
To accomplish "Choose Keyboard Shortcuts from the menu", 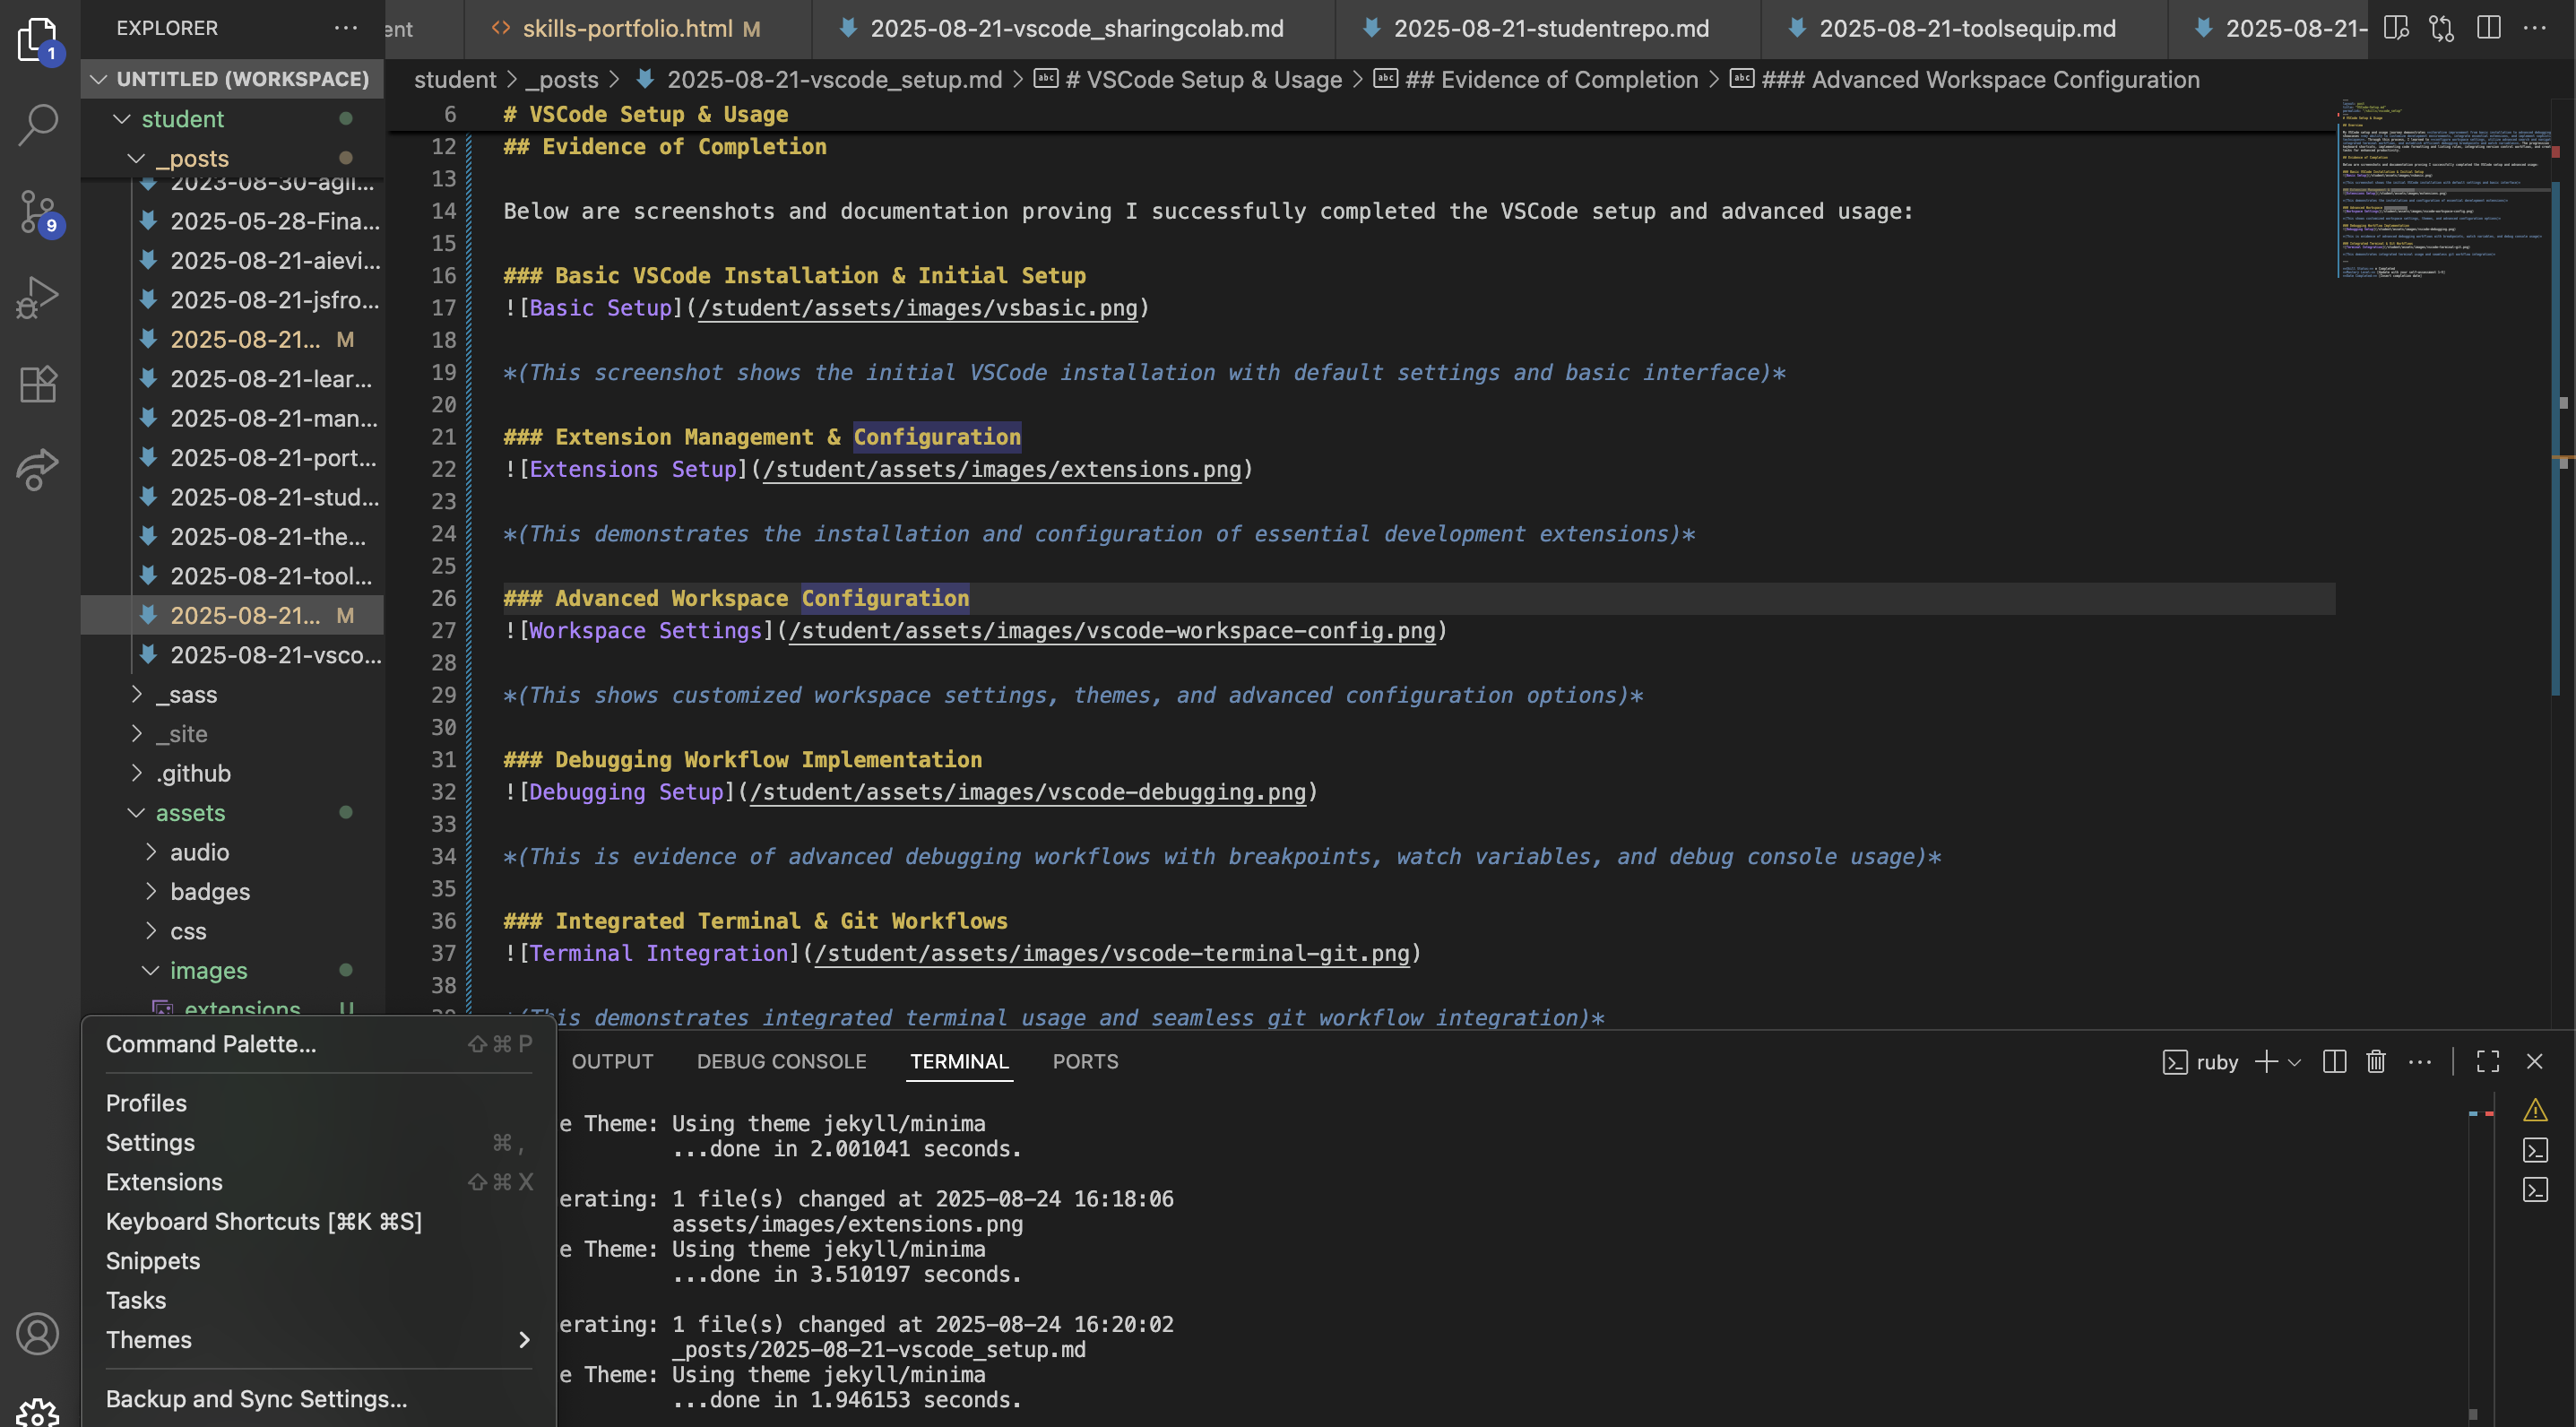I will pos(319,1221).
